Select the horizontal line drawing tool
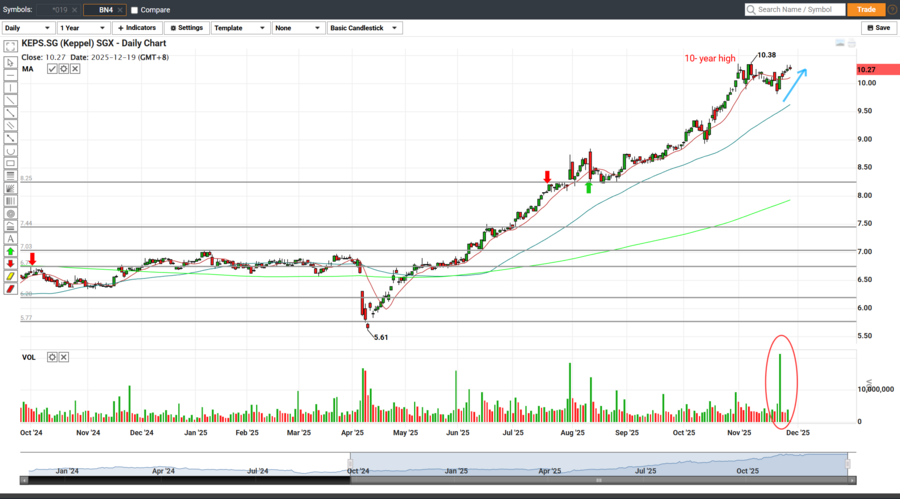This screenshot has height=499, width=900. pyautogui.click(x=10, y=75)
